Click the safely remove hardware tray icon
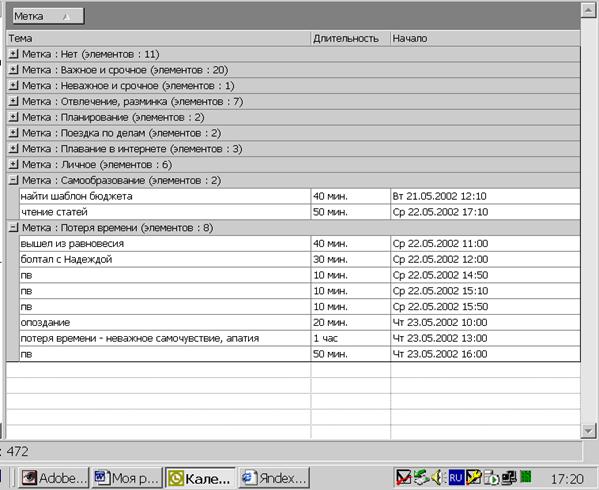 click(x=421, y=477)
